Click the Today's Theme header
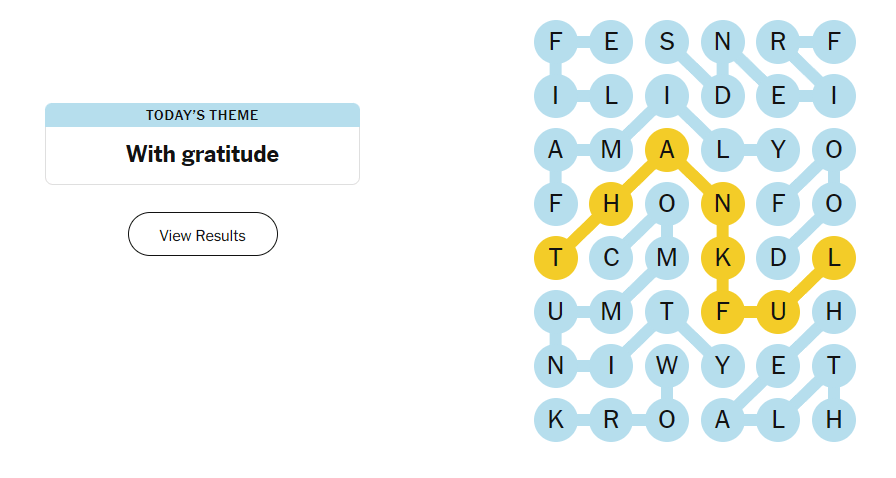 202,115
